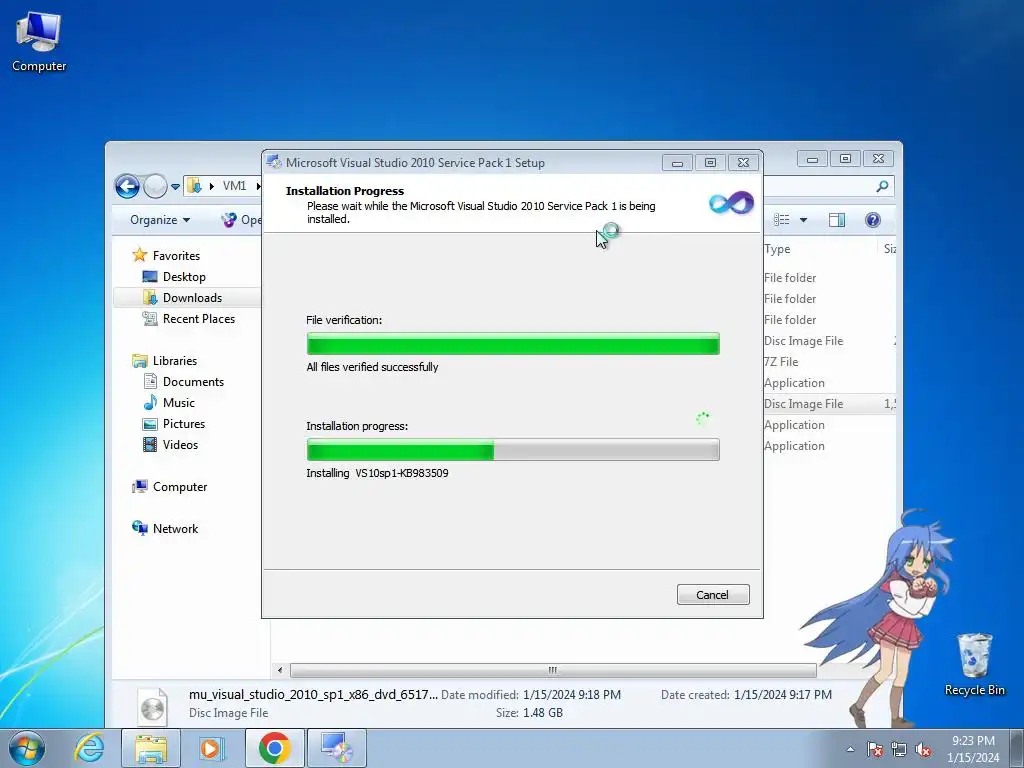Click the Visual Studio infinity logo
This screenshot has height=768, width=1024.
click(731, 203)
